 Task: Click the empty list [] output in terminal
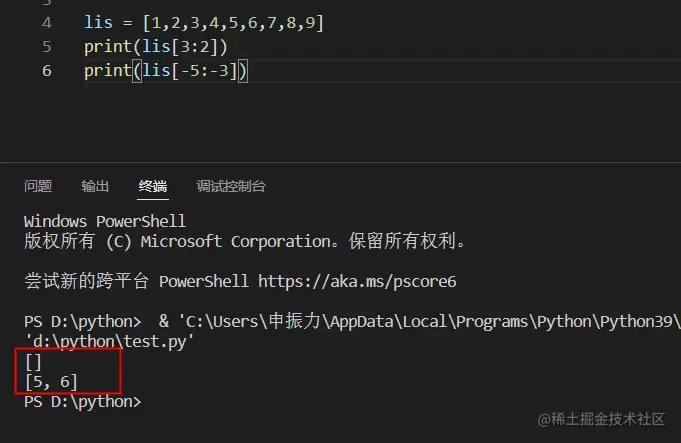[33, 361]
